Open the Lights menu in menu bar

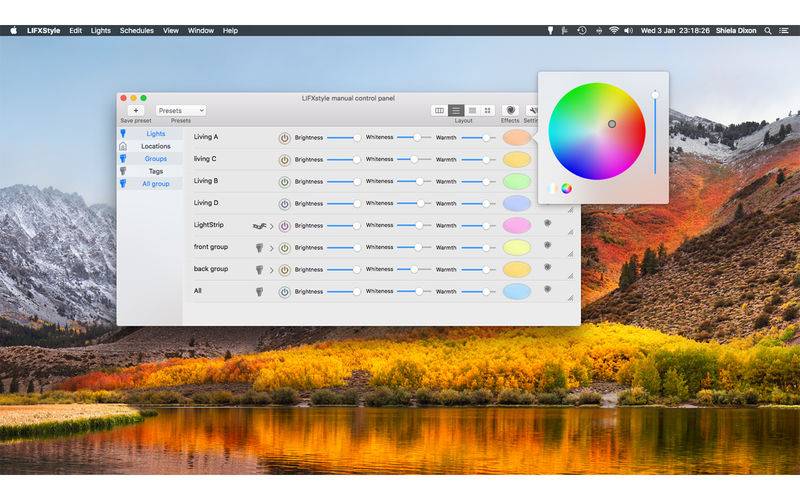coord(101,31)
